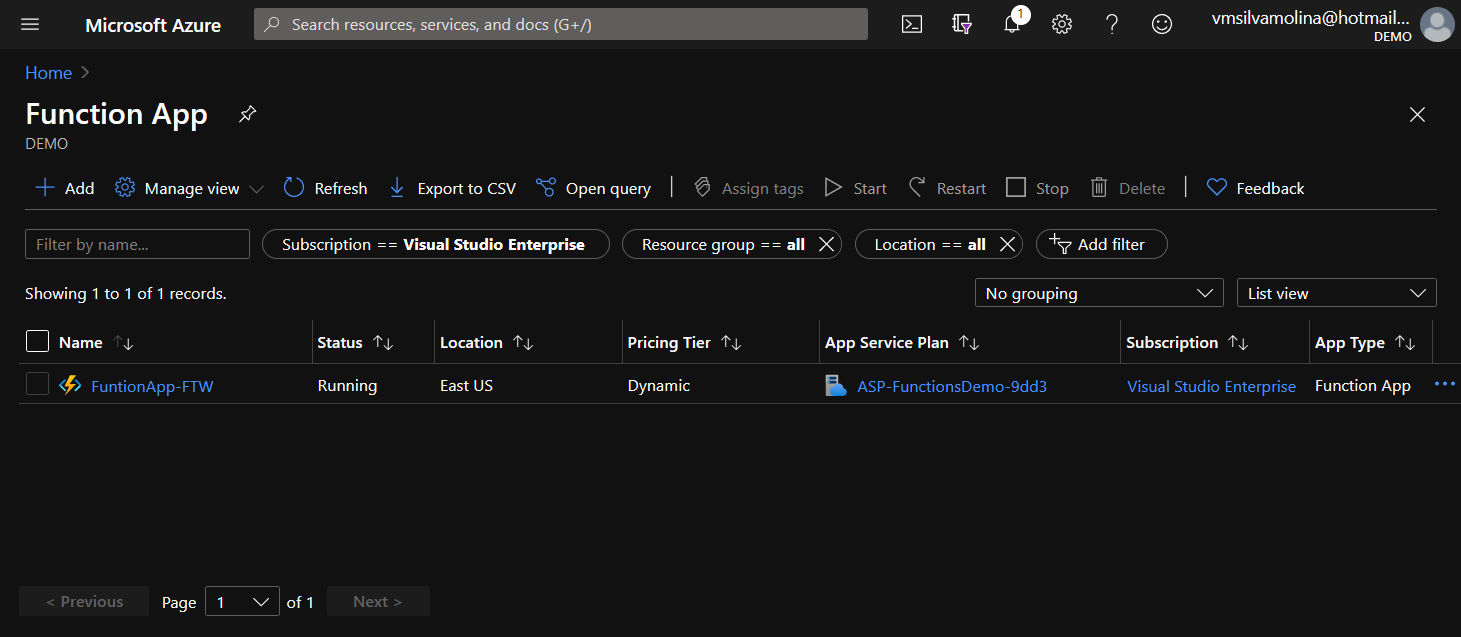
Task: Click the Running status cell
Action: (347, 386)
